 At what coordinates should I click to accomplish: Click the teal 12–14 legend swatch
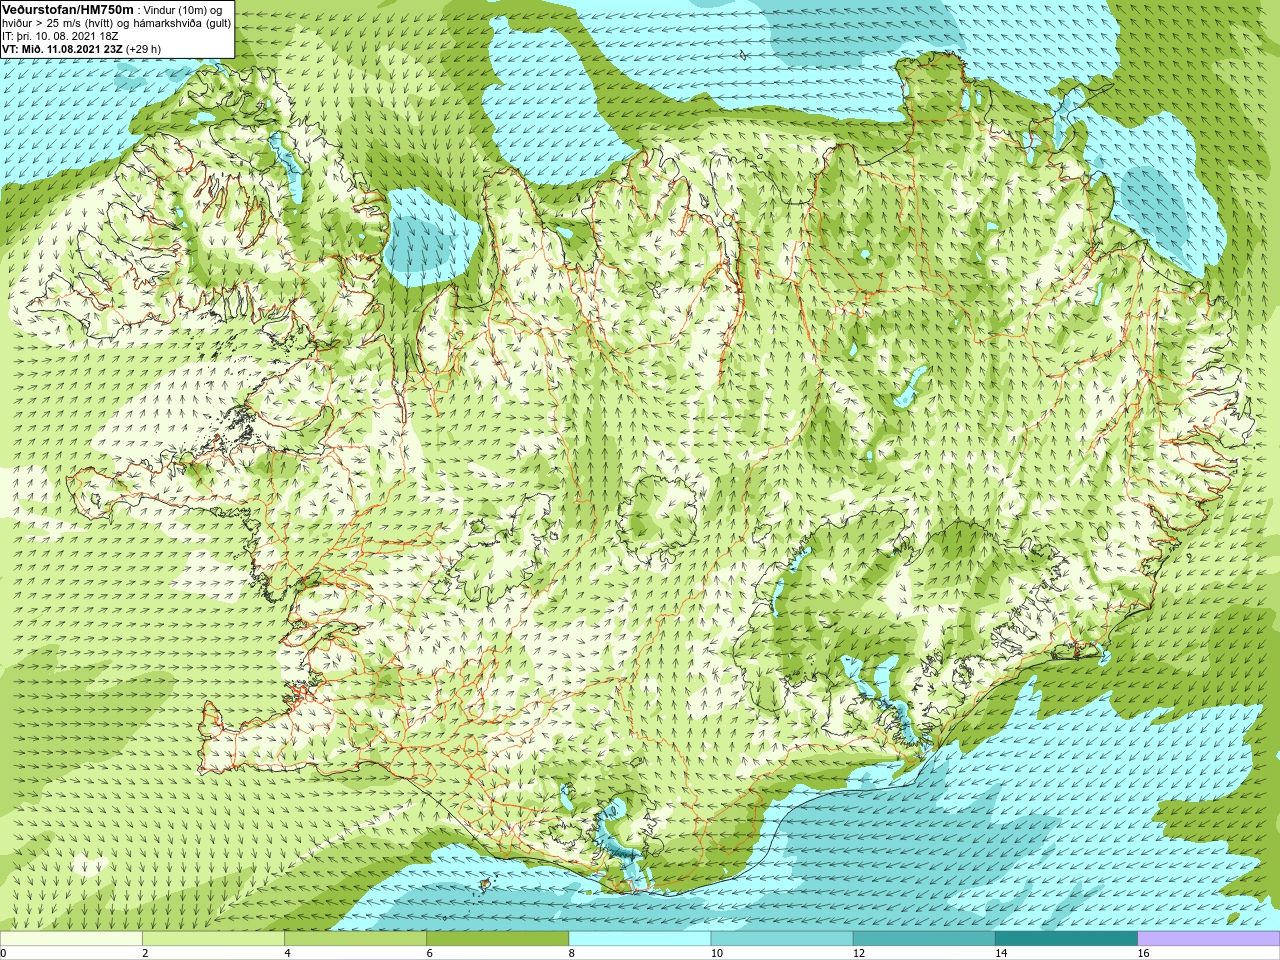pyautogui.click(x=924, y=939)
